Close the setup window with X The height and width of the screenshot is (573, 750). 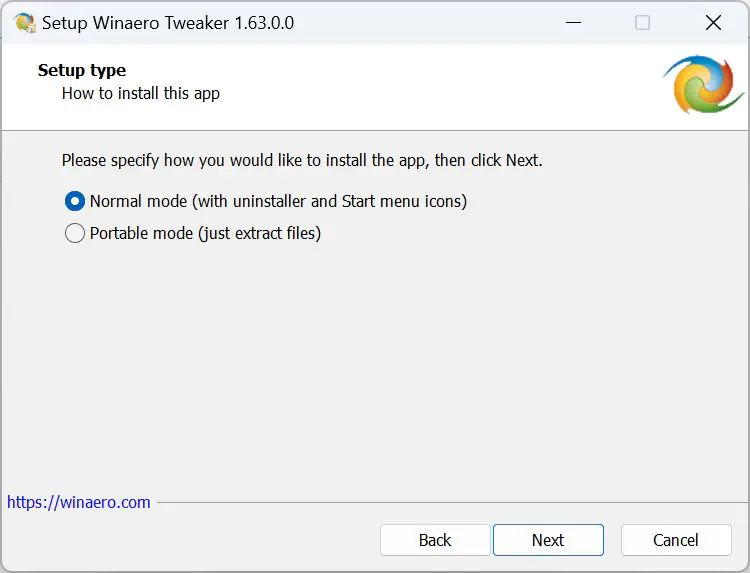[x=713, y=23]
